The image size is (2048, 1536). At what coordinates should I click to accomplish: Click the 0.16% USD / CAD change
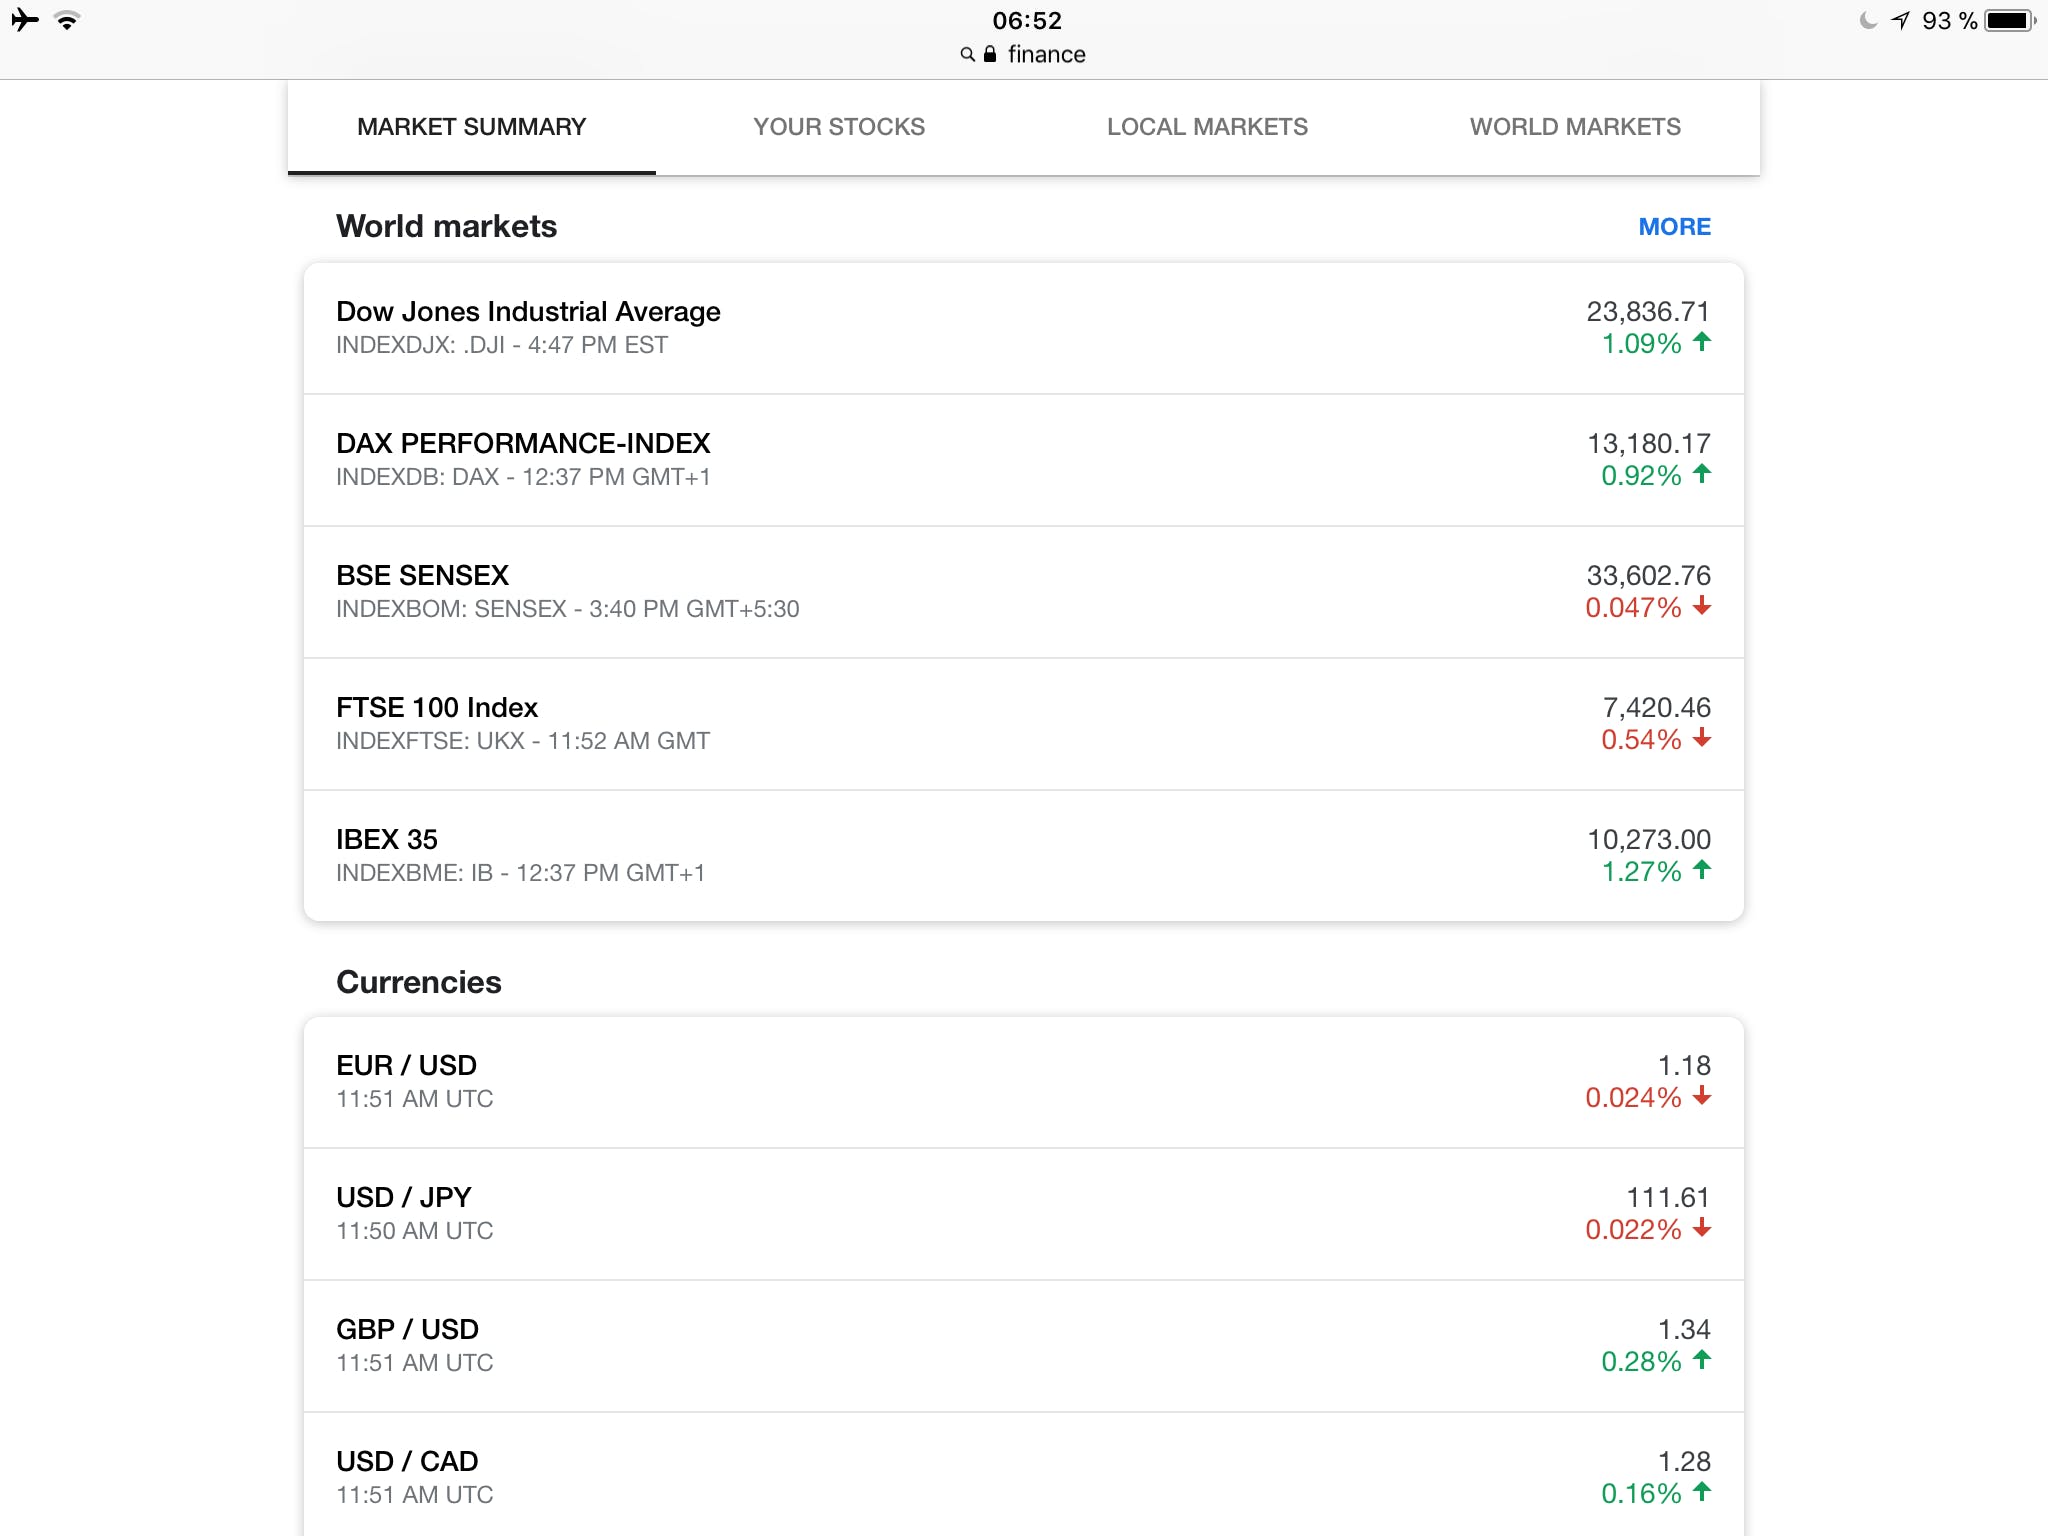(1641, 1494)
